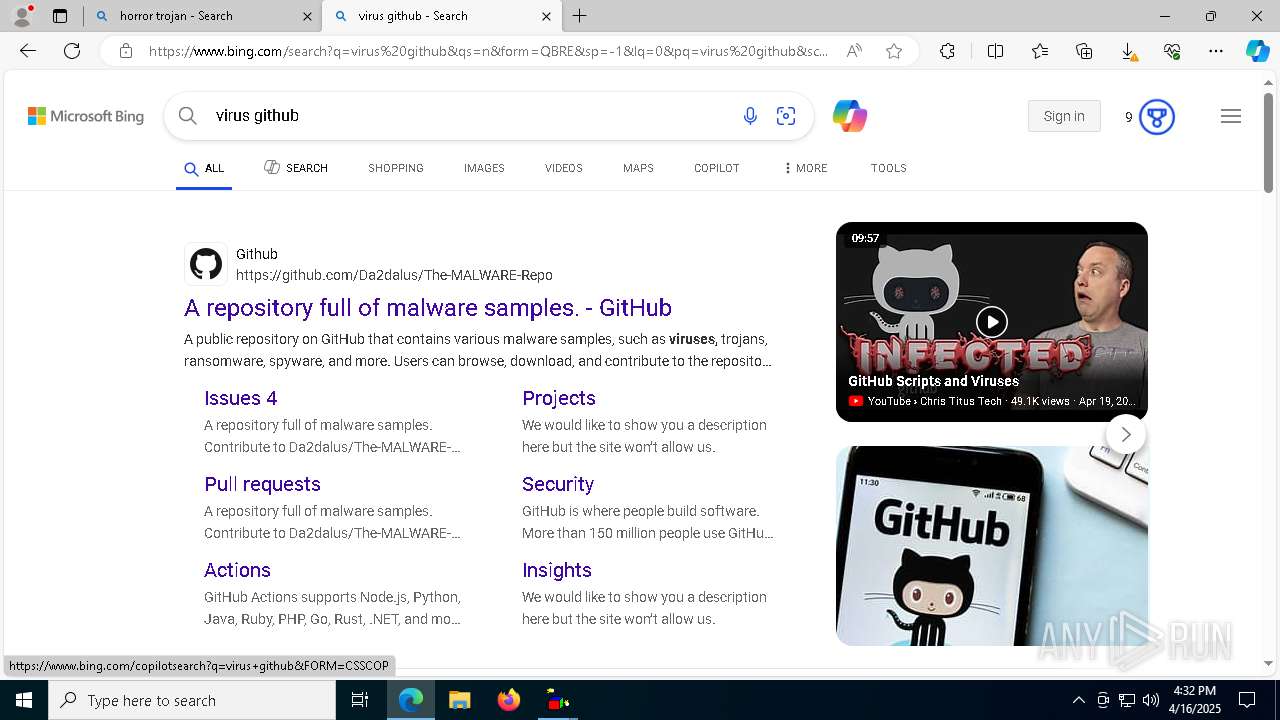Viewport: 1280px width, 720px height.
Task: Open Browser essentials heart icon
Action: pos(1172,51)
